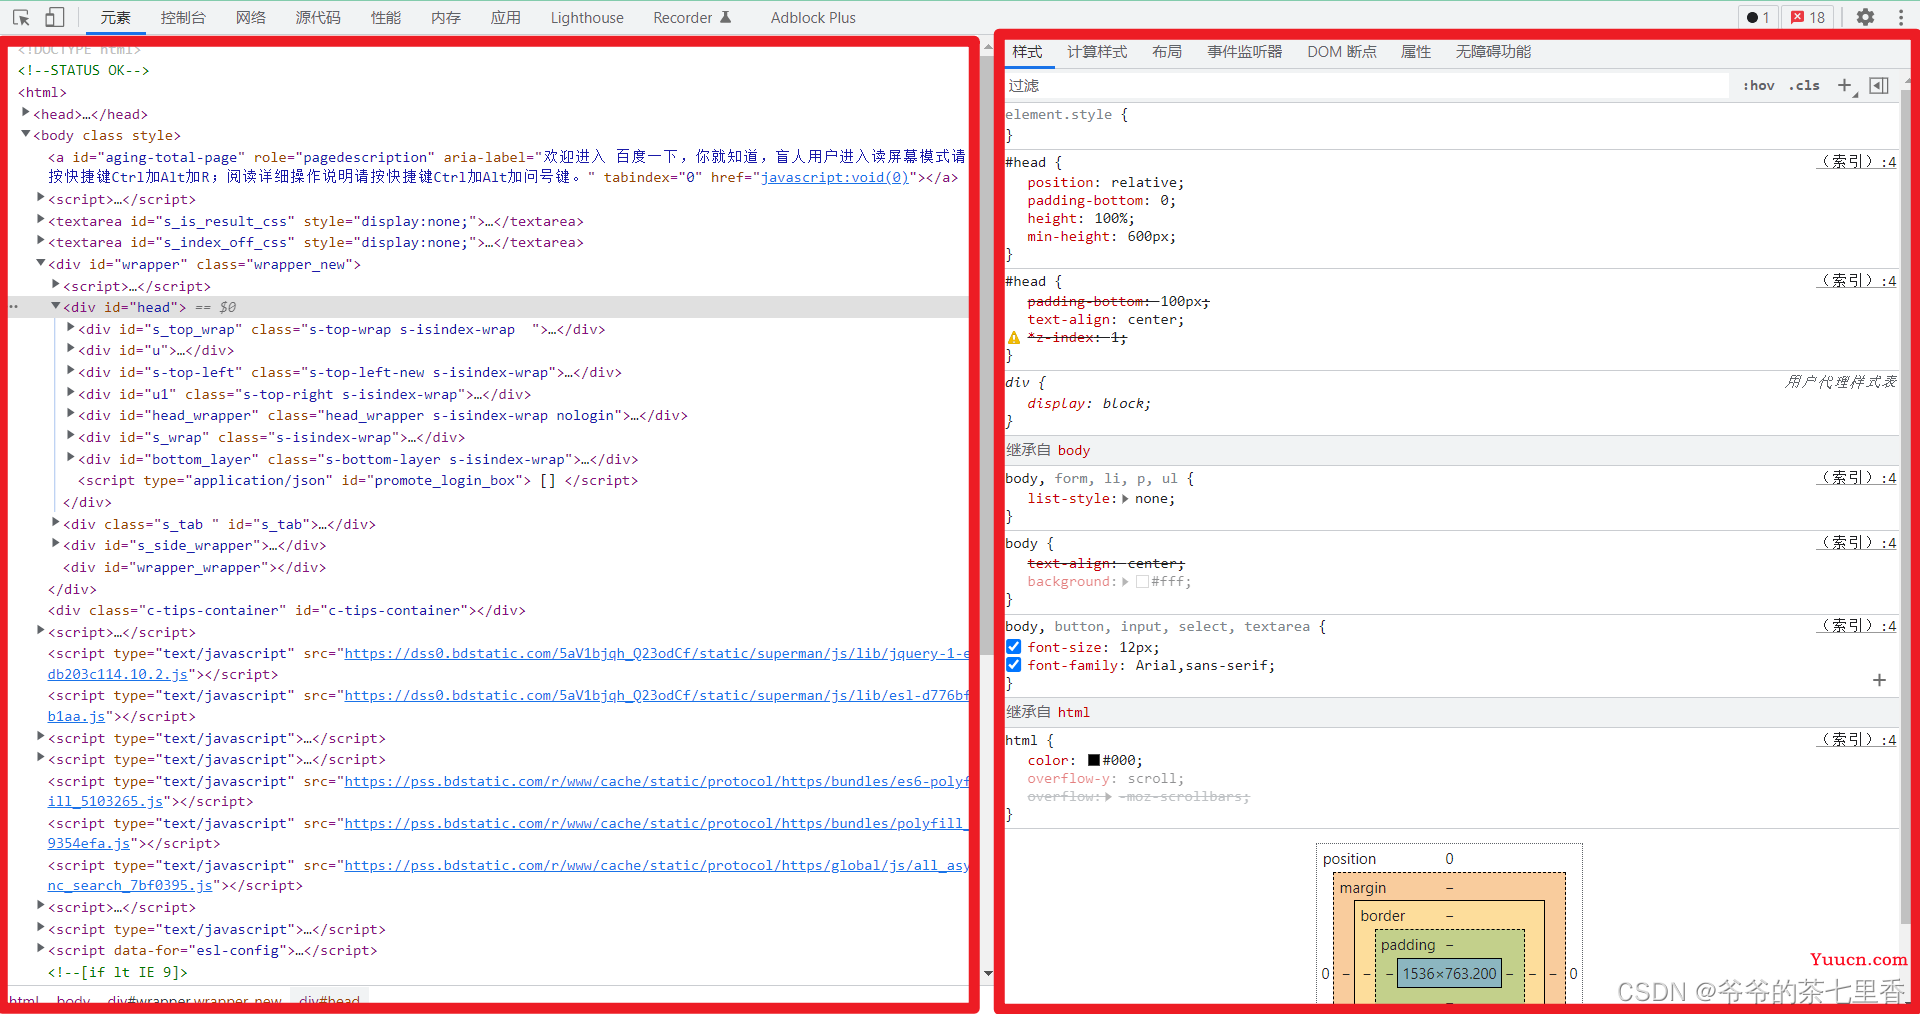Click the 过滤 styles filter field

(1366, 86)
